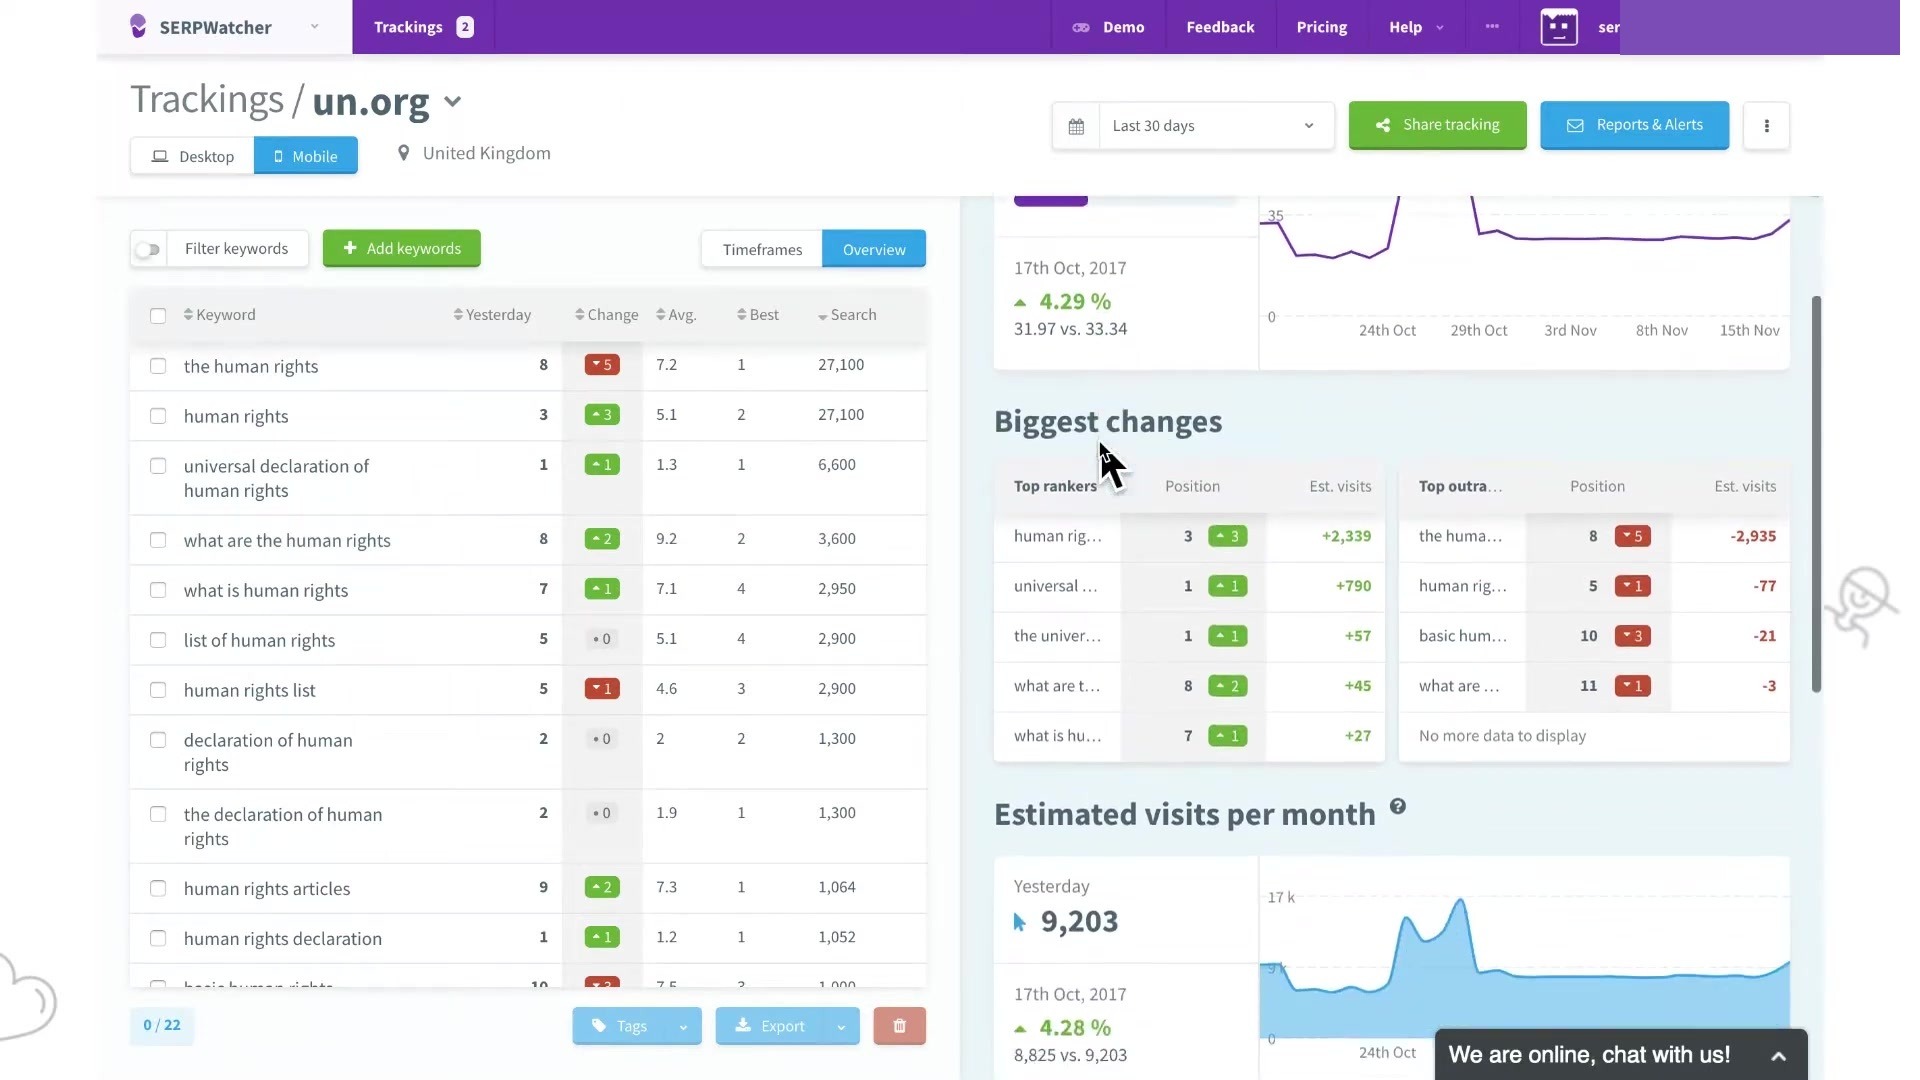Click 'human rig…' in Top rankers

point(1057,537)
